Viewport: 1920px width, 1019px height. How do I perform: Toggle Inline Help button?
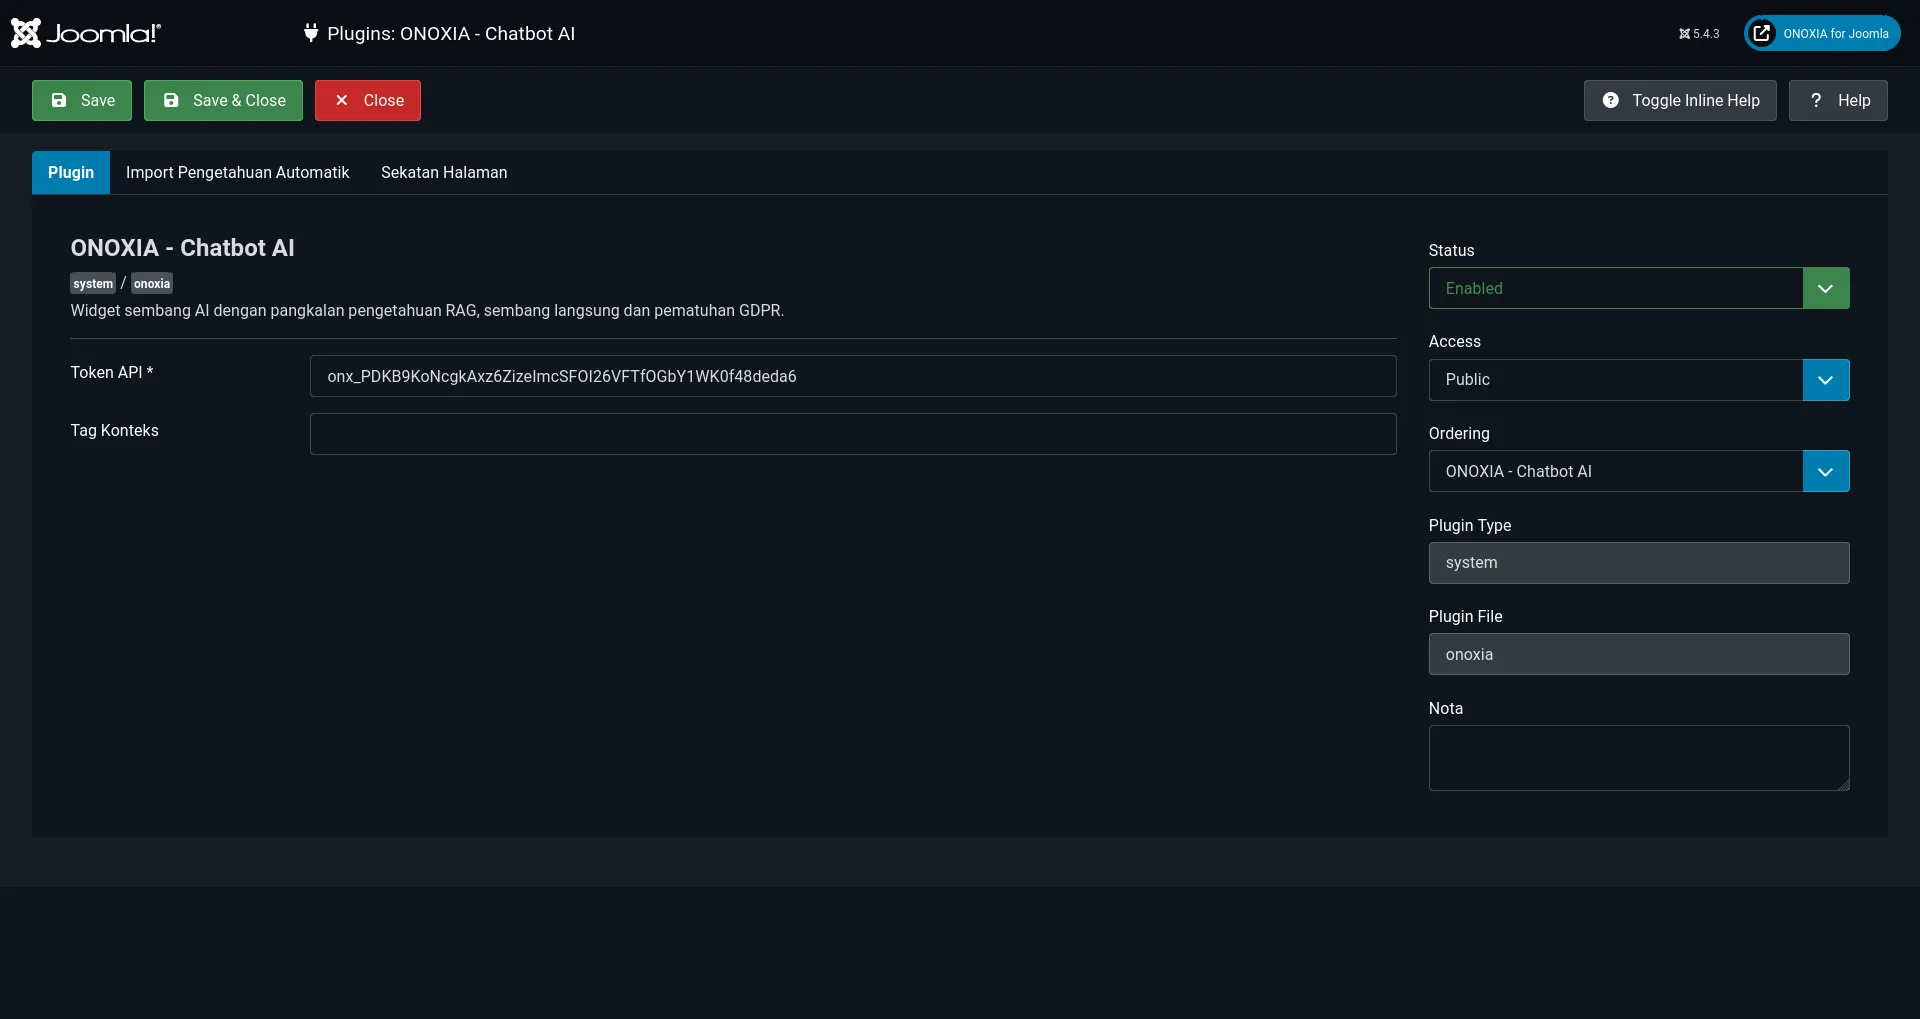[x=1680, y=100]
